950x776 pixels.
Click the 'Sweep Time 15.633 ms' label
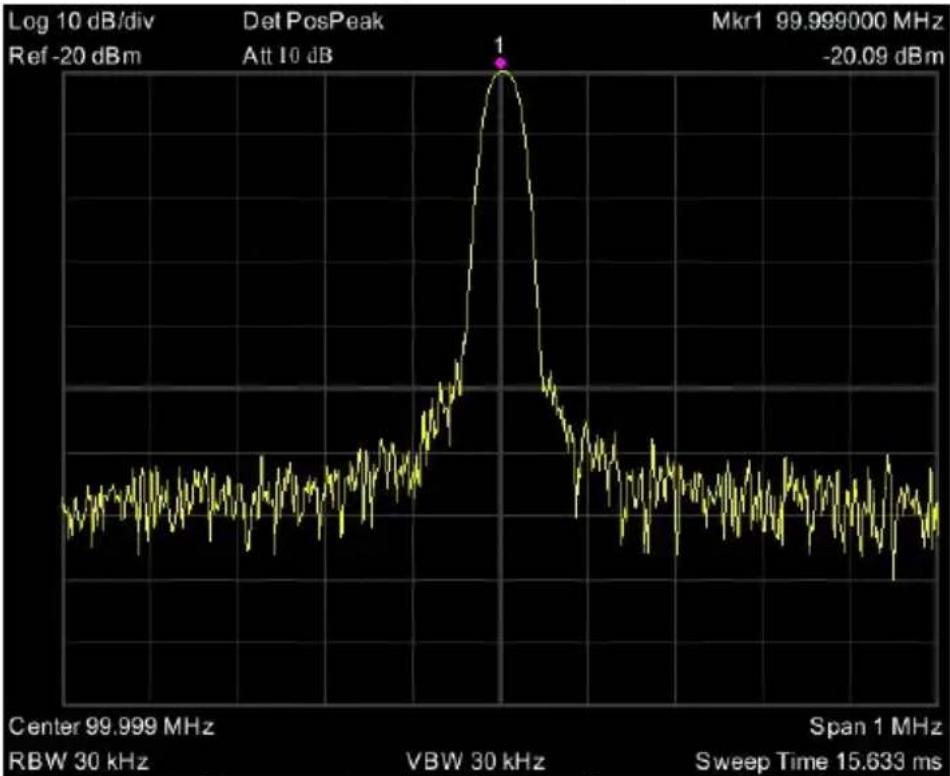(819, 761)
